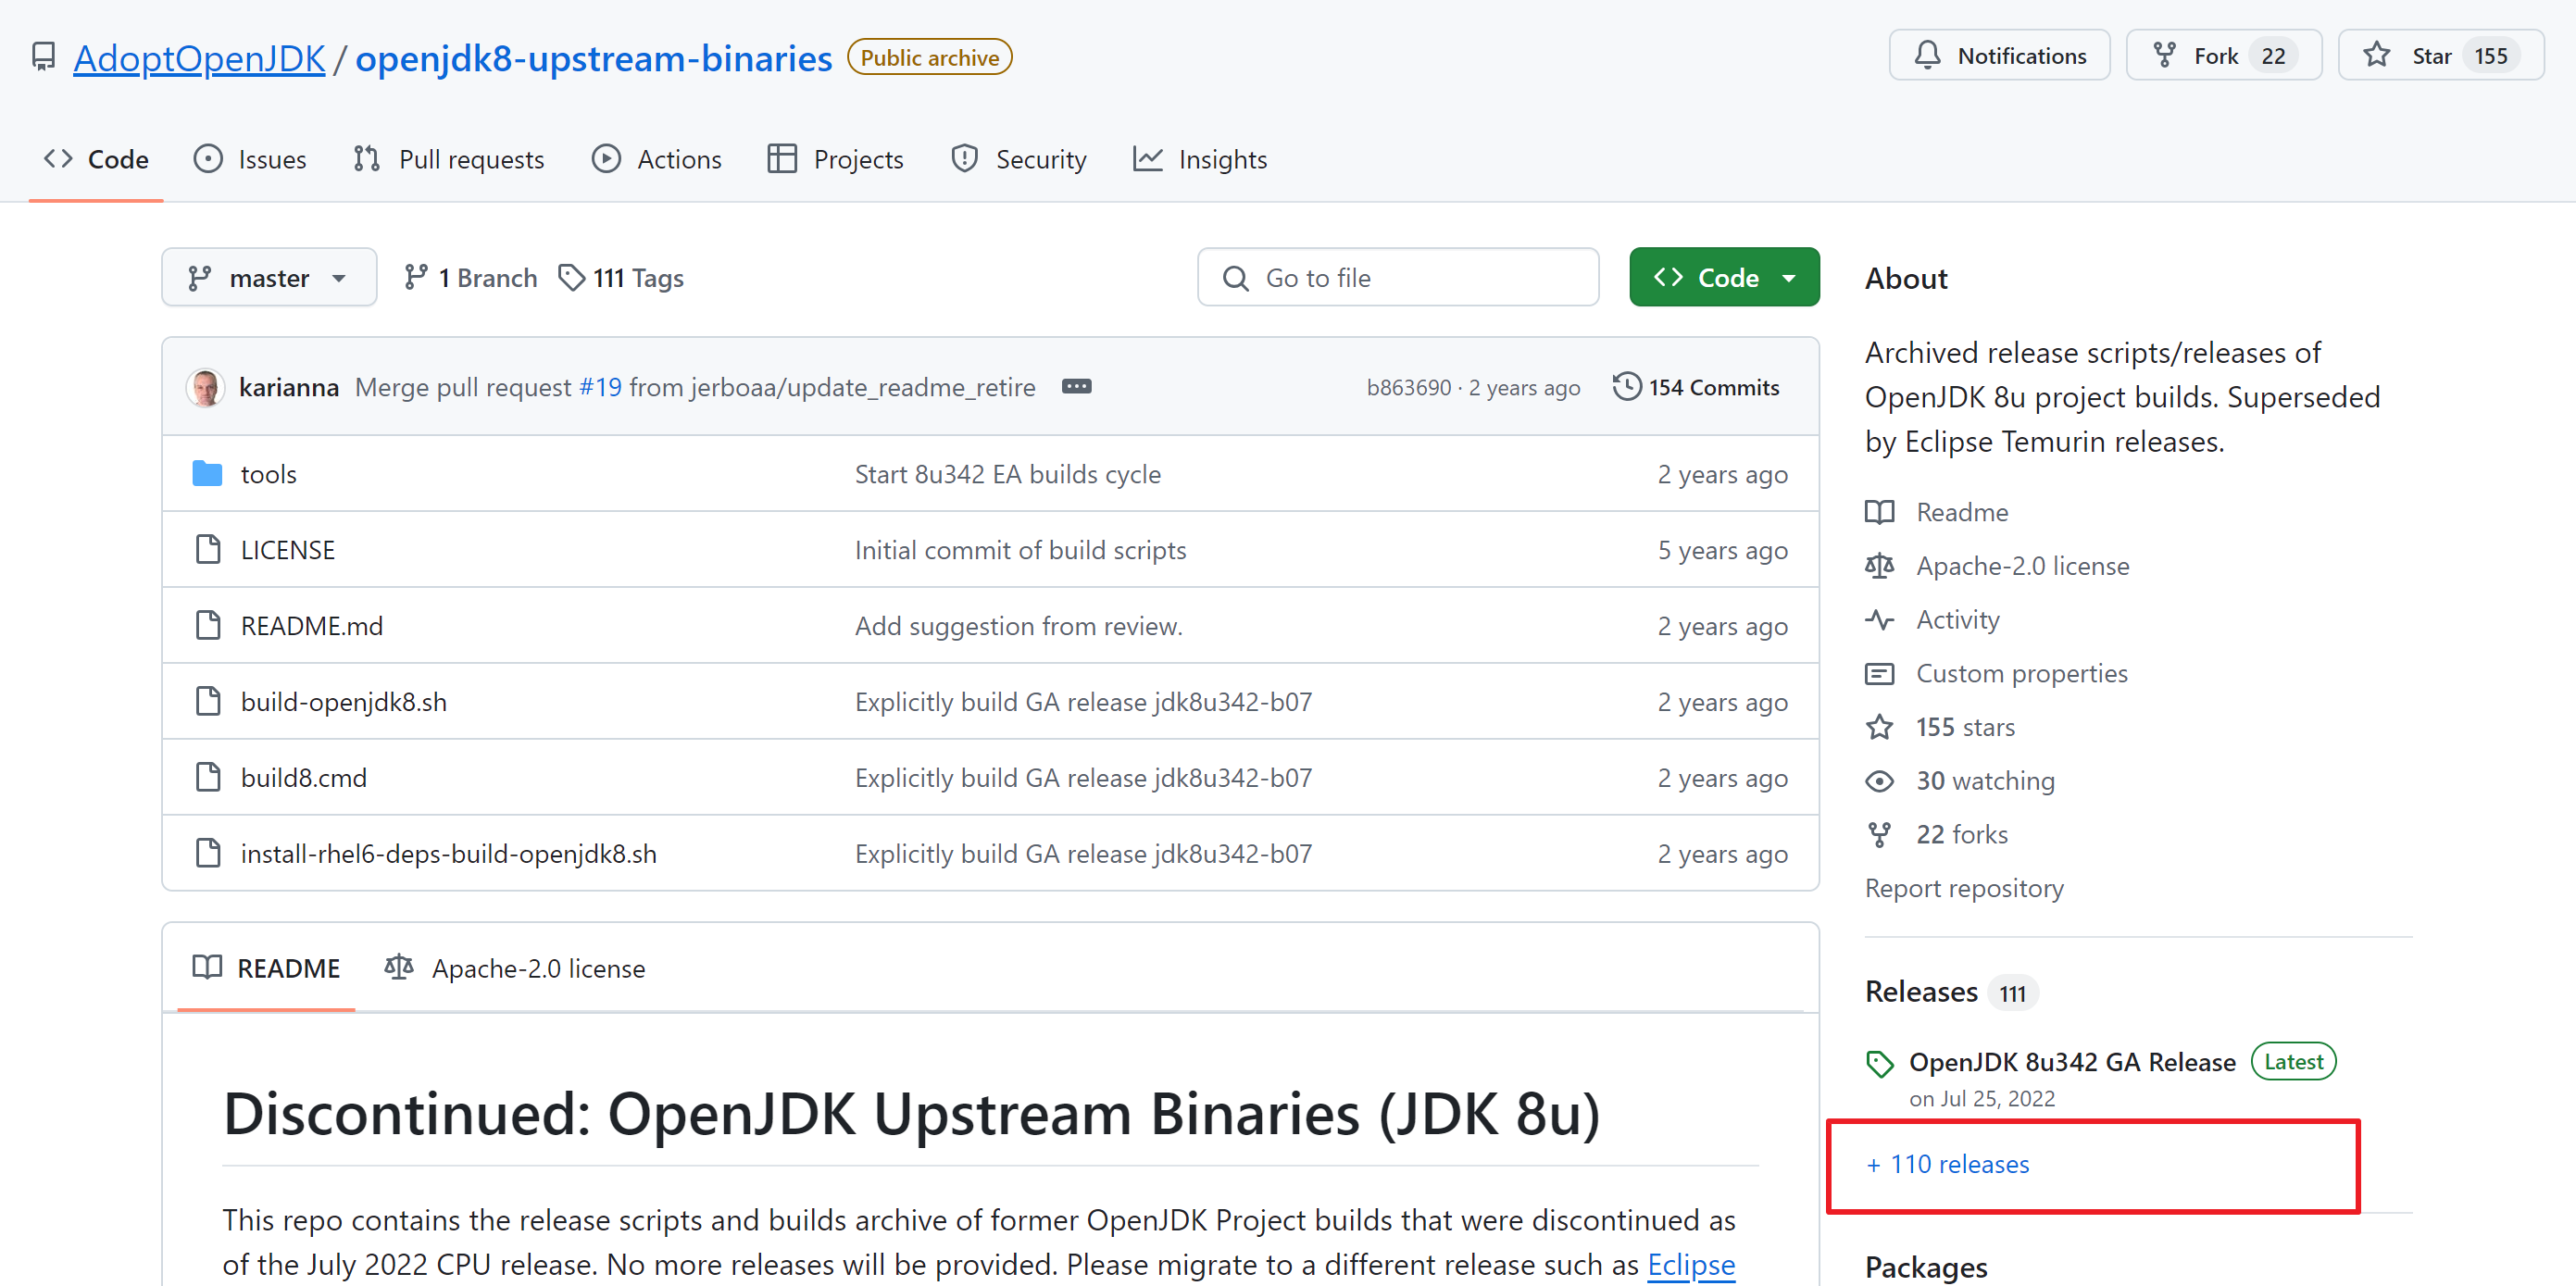Show the + 110 releases link
The height and width of the screenshot is (1286, 2576).
point(1947,1164)
